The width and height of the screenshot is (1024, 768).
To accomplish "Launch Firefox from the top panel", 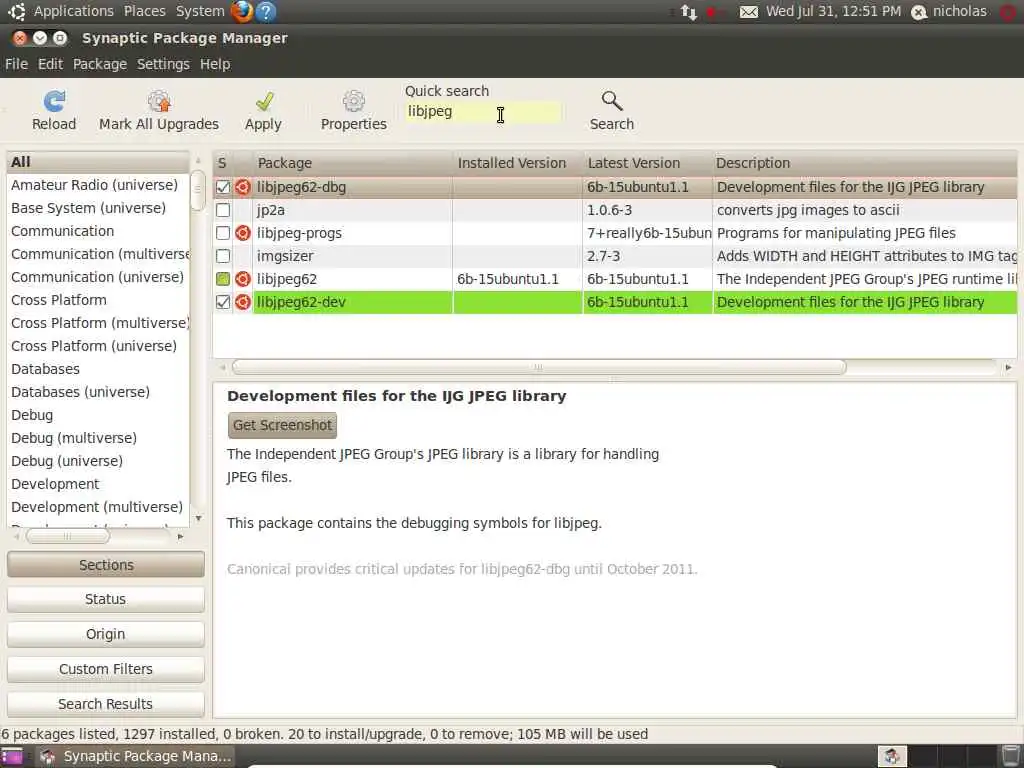I will point(241,11).
